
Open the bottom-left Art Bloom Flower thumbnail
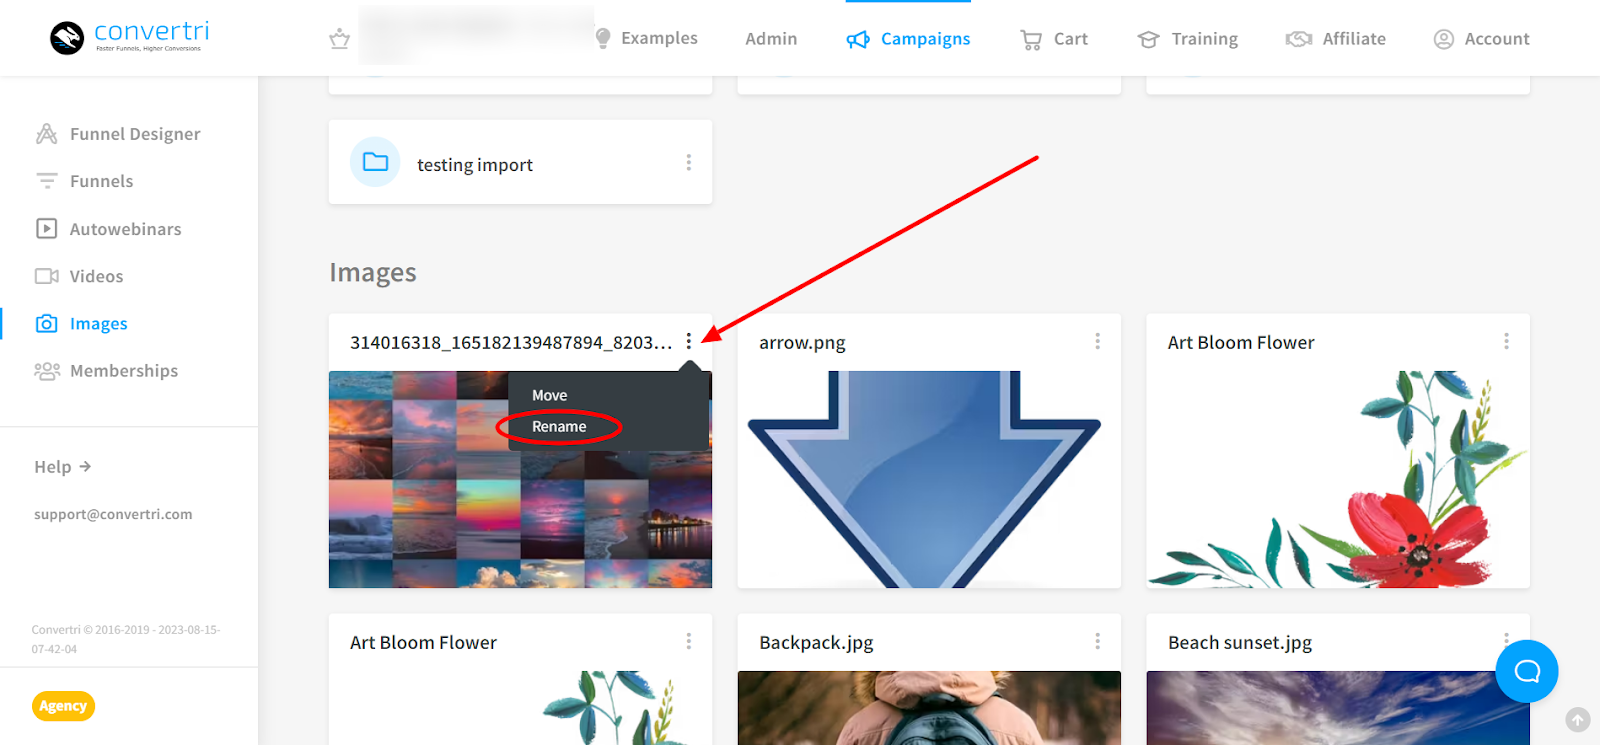click(520, 708)
